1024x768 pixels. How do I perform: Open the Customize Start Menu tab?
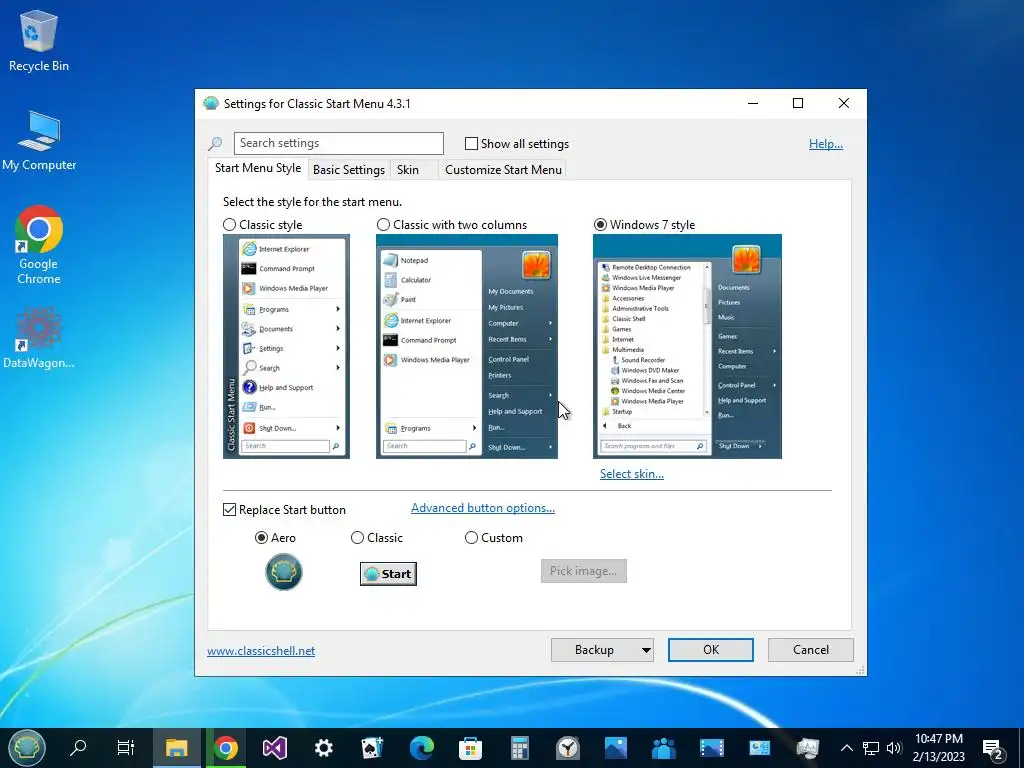tap(503, 170)
